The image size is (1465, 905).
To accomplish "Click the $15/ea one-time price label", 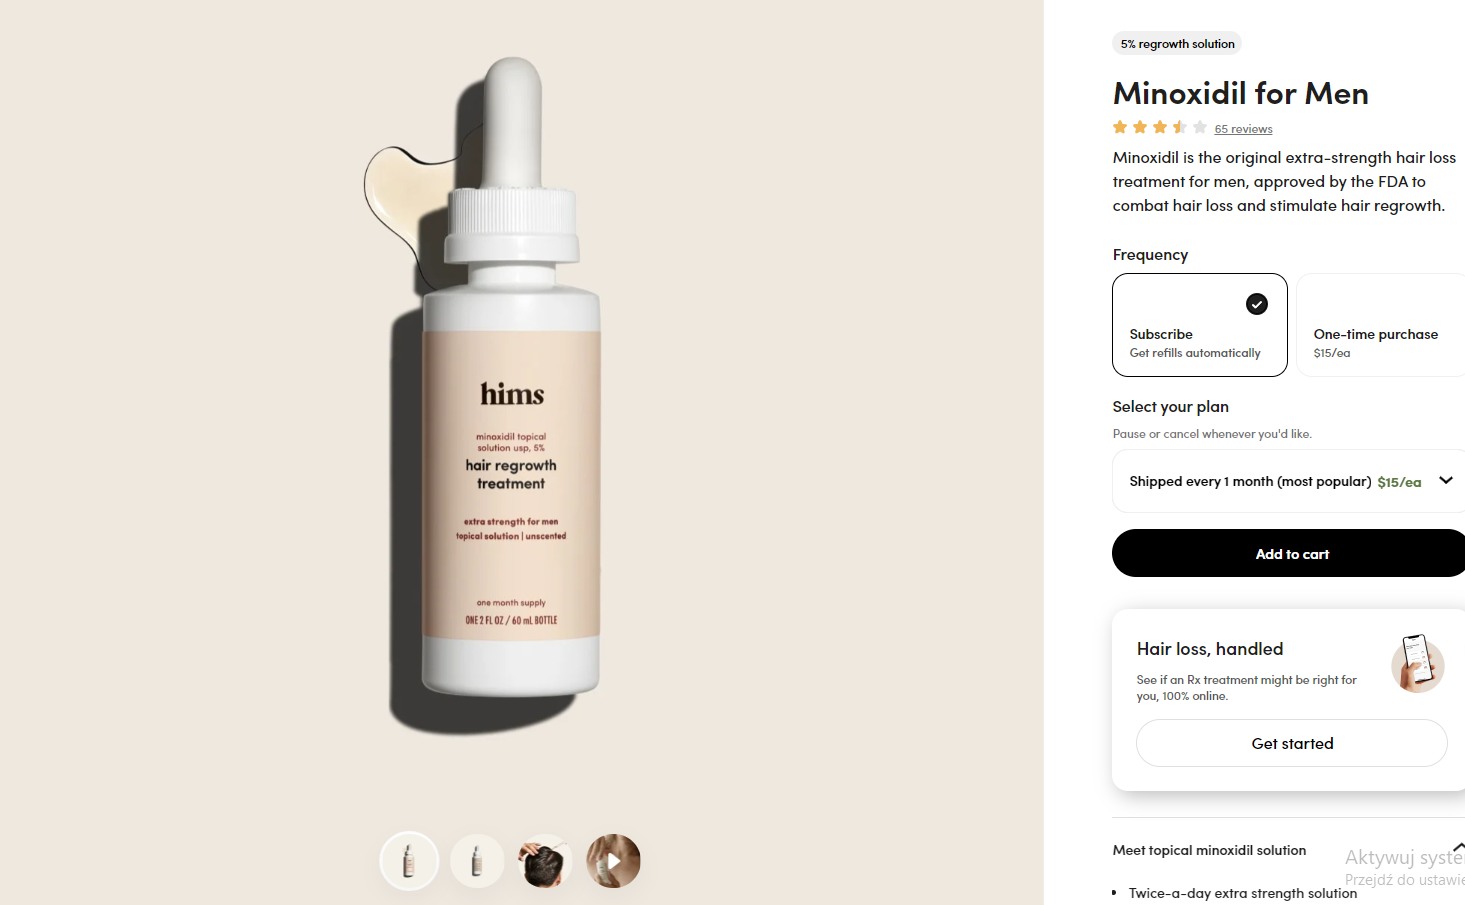I will [1332, 353].
